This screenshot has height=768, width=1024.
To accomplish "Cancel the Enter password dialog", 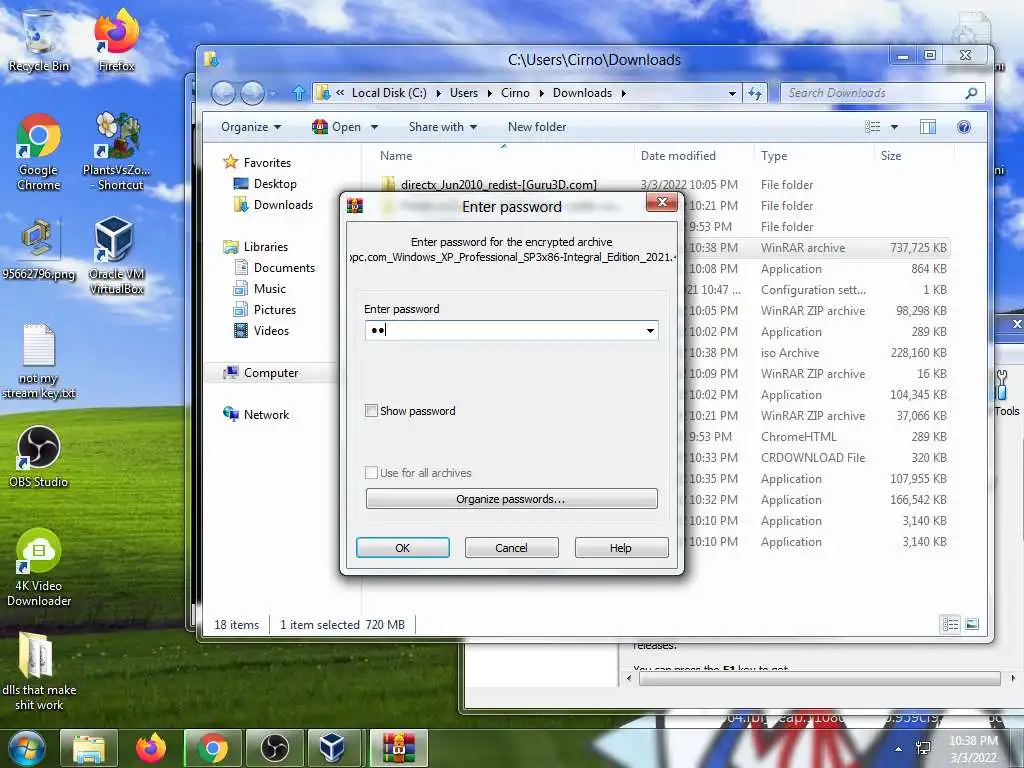I will coord(511,548).
